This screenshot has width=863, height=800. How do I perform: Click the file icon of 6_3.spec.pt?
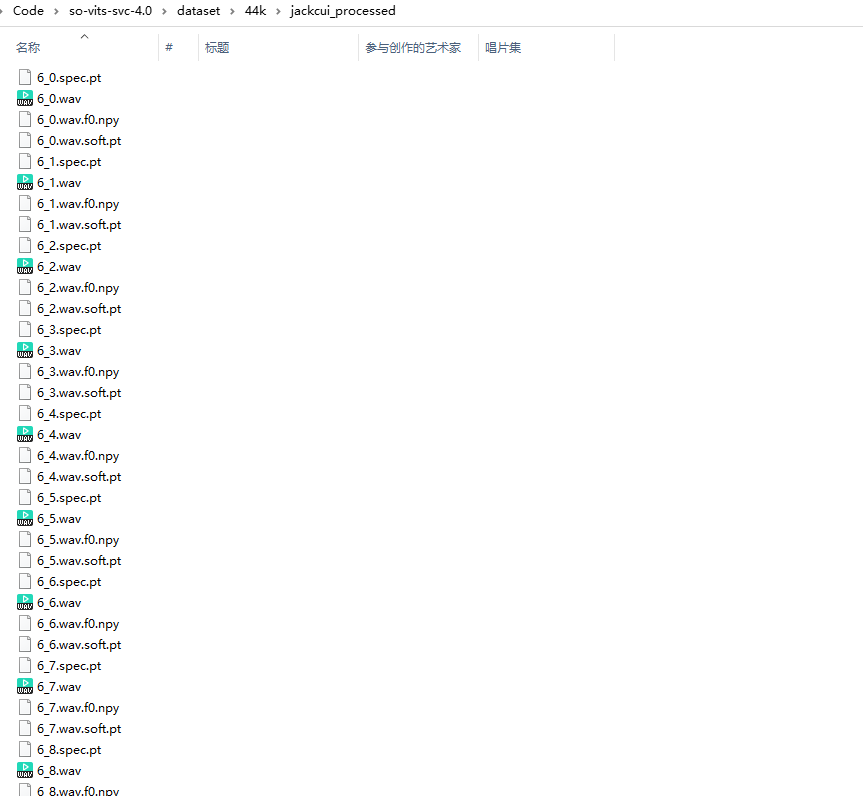tap(25, 330)
